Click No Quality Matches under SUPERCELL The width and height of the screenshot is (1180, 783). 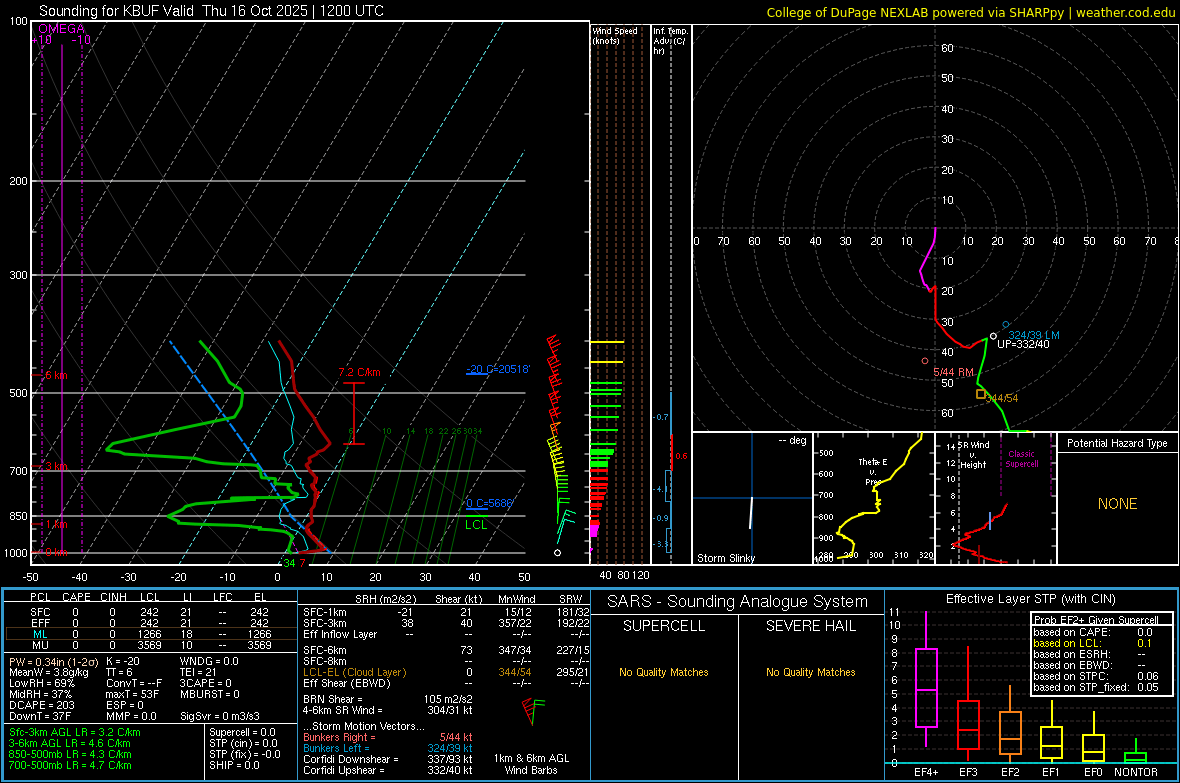click(664, 672)
